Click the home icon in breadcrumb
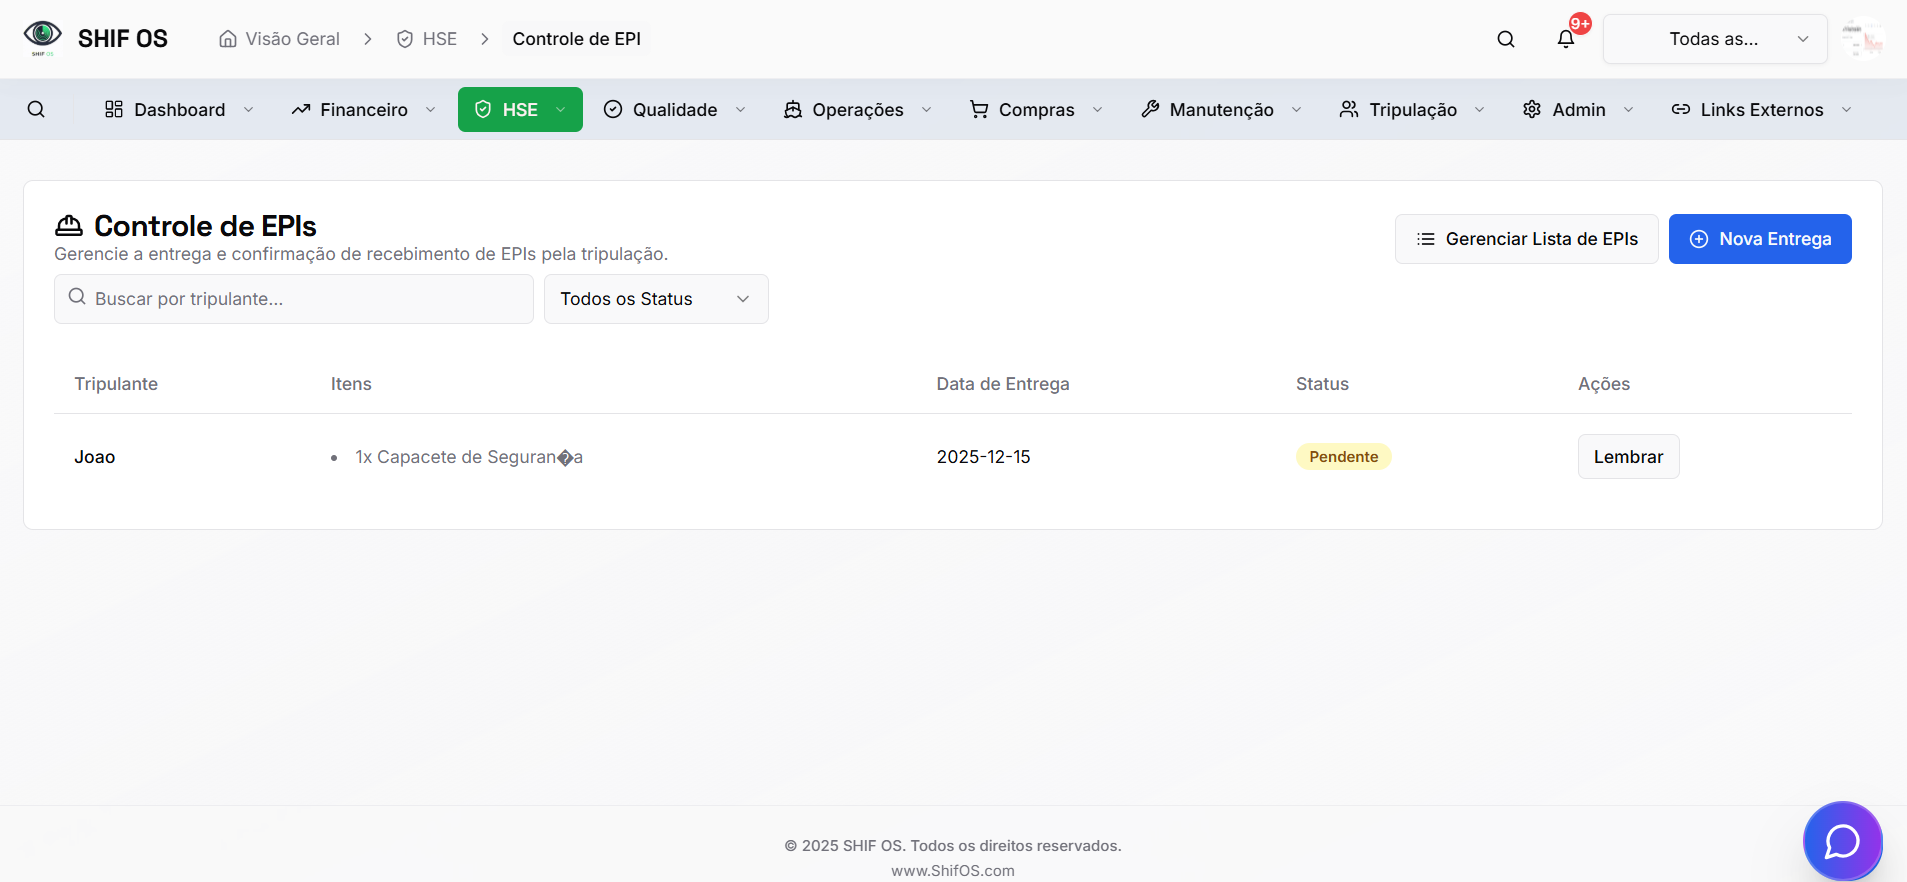 click(x=228, y=39)
